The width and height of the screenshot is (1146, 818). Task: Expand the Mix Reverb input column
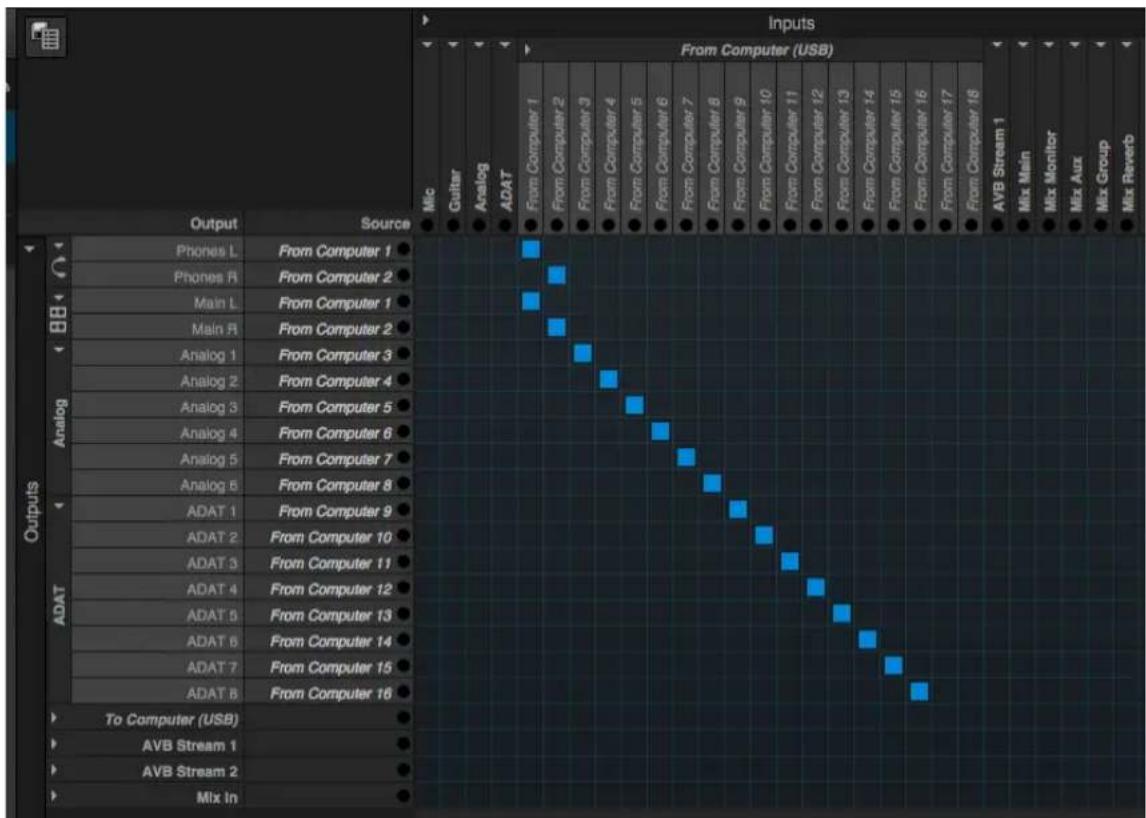1128,45
